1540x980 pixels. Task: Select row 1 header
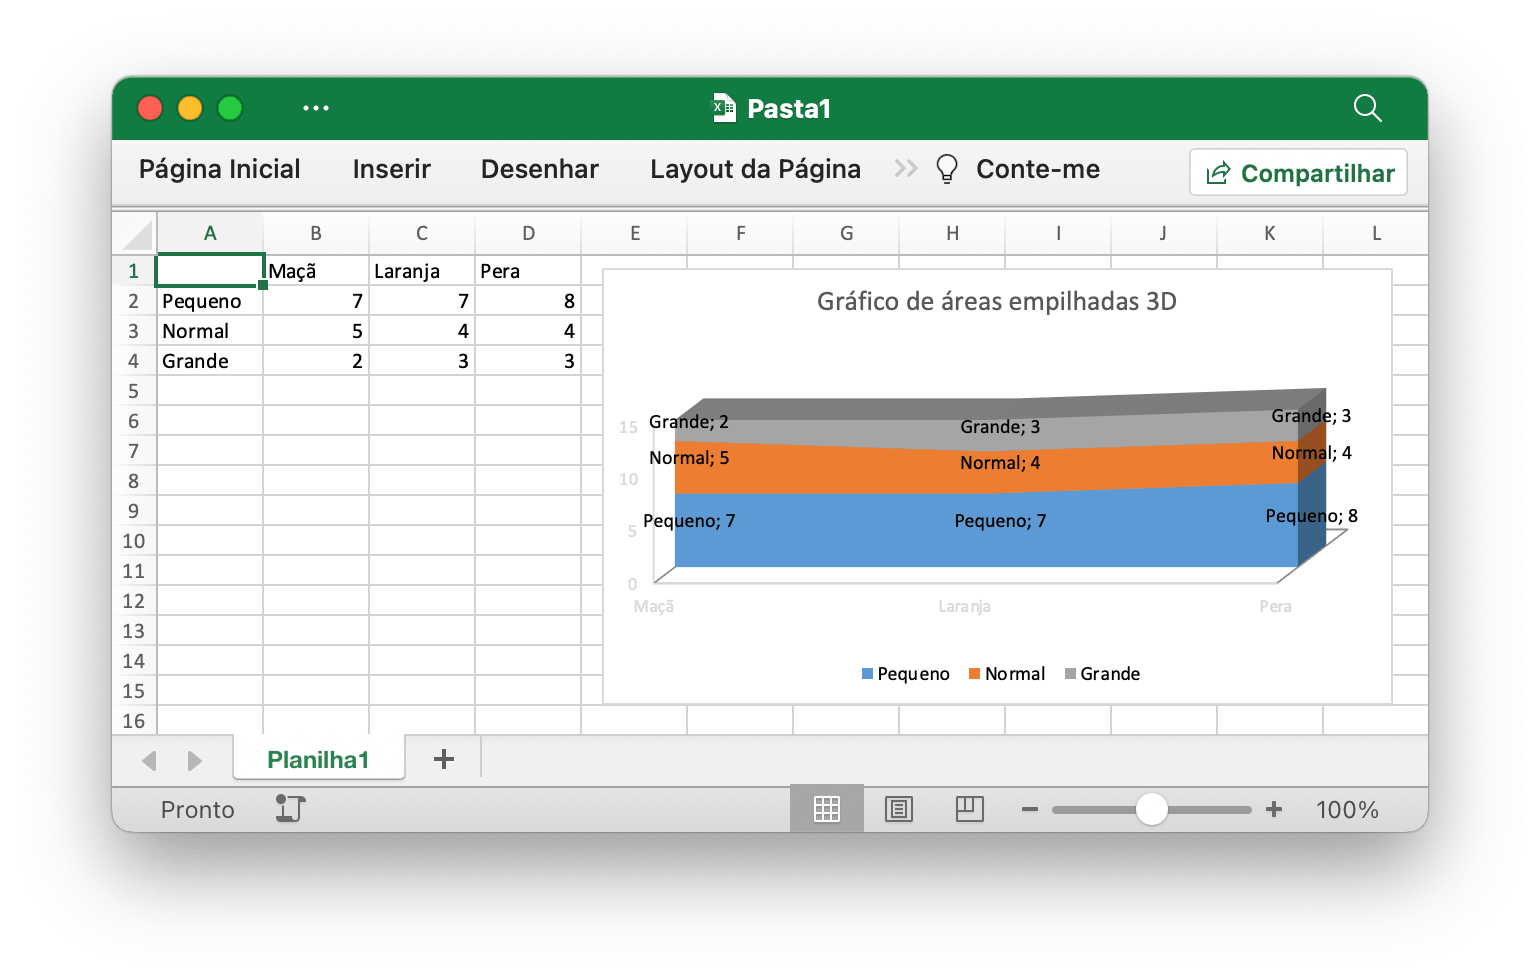134,271
